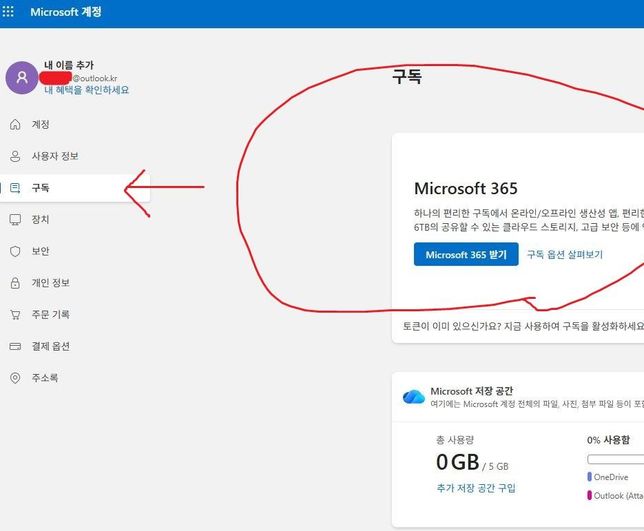Click the Microsoft 계정 header title
Viewport: 644px width, 531px height.
pyautogui.click(x=66, y=11)
